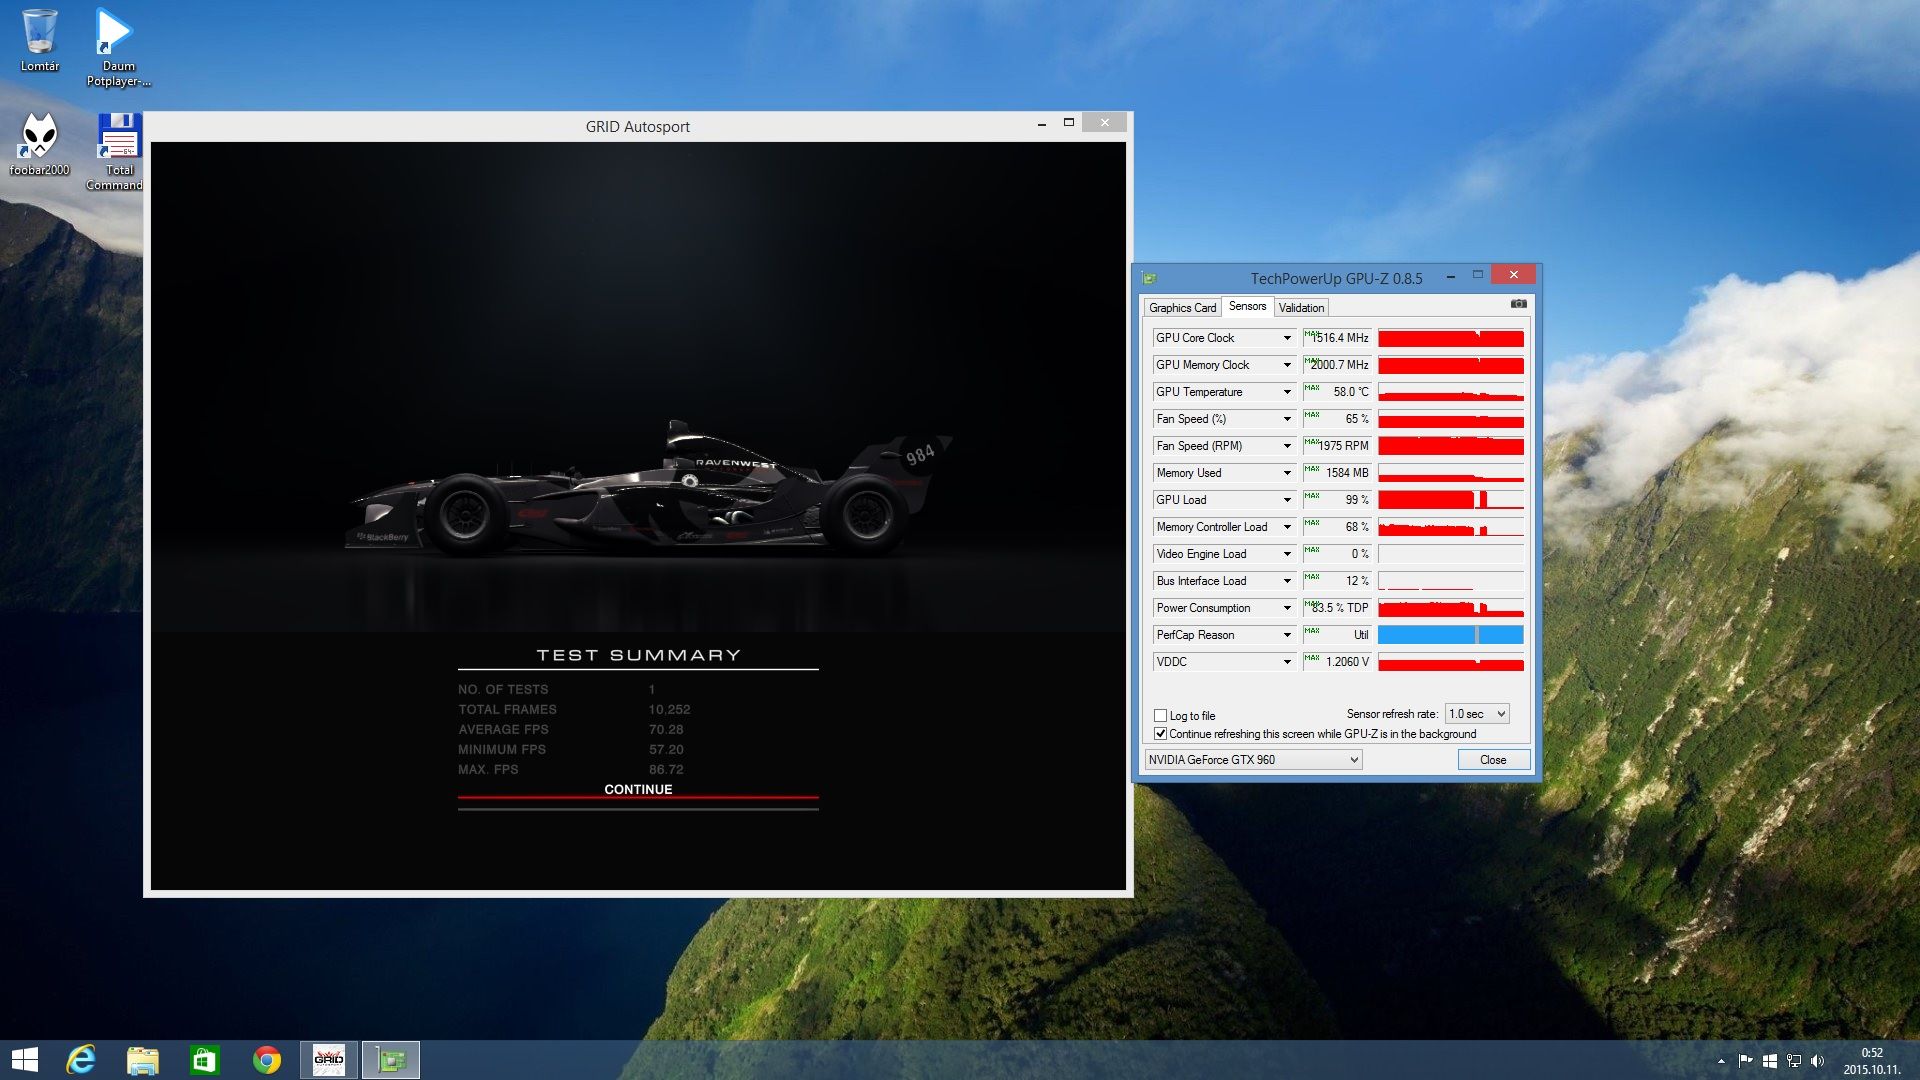The height and width of the screenshot is (1080, 1920).
Task: Toggle MAX indicator for VDDC
Action: pyautogui.click(x=1312, y=658)
